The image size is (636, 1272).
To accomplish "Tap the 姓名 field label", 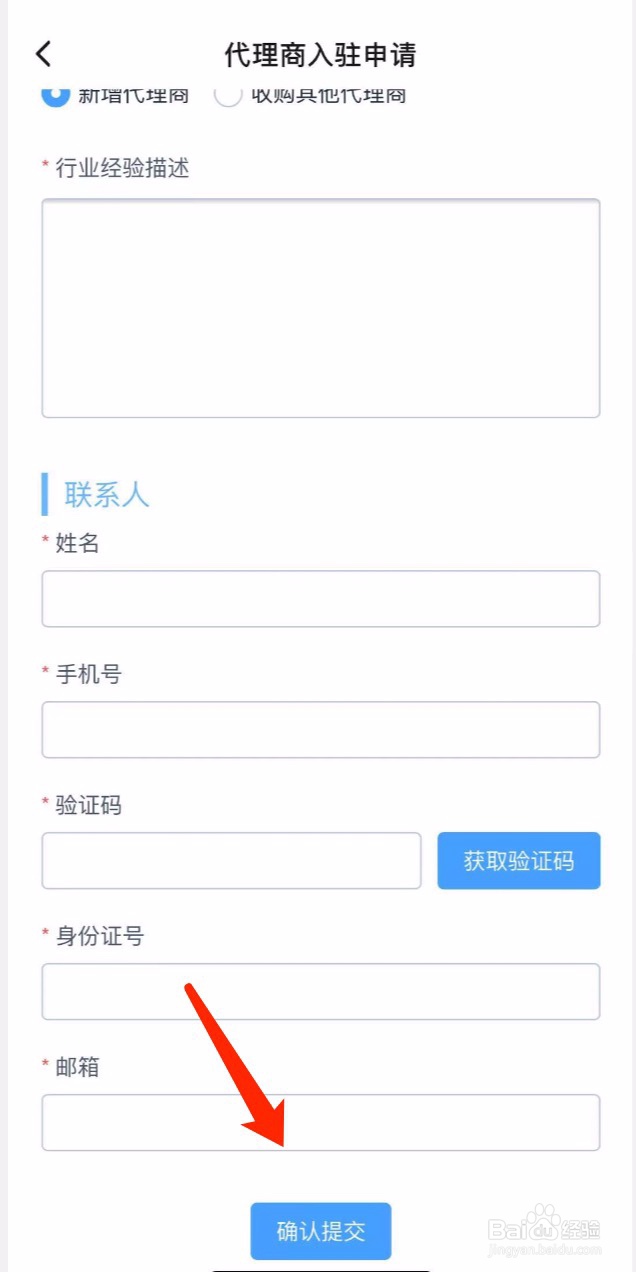I will tap(77, 543).
